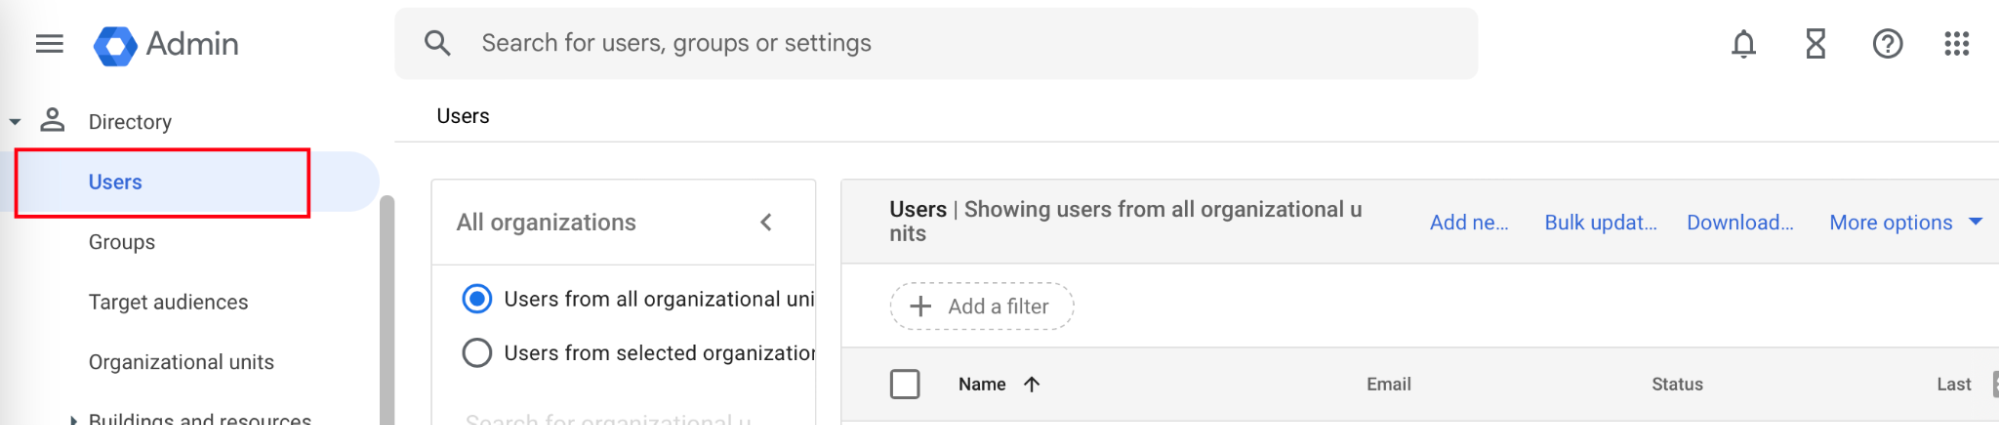Viewport: 1999px width, 425px height.
Task: Expand Buildings and resources
Action: [x=73, y=419]
